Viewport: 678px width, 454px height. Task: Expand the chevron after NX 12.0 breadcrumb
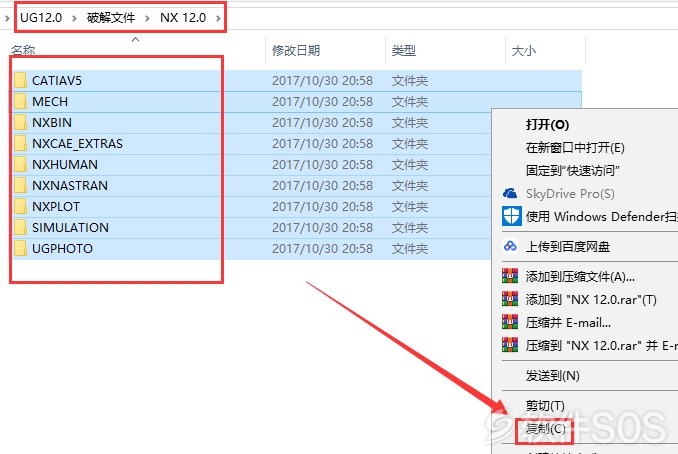(x=218, y=18)
